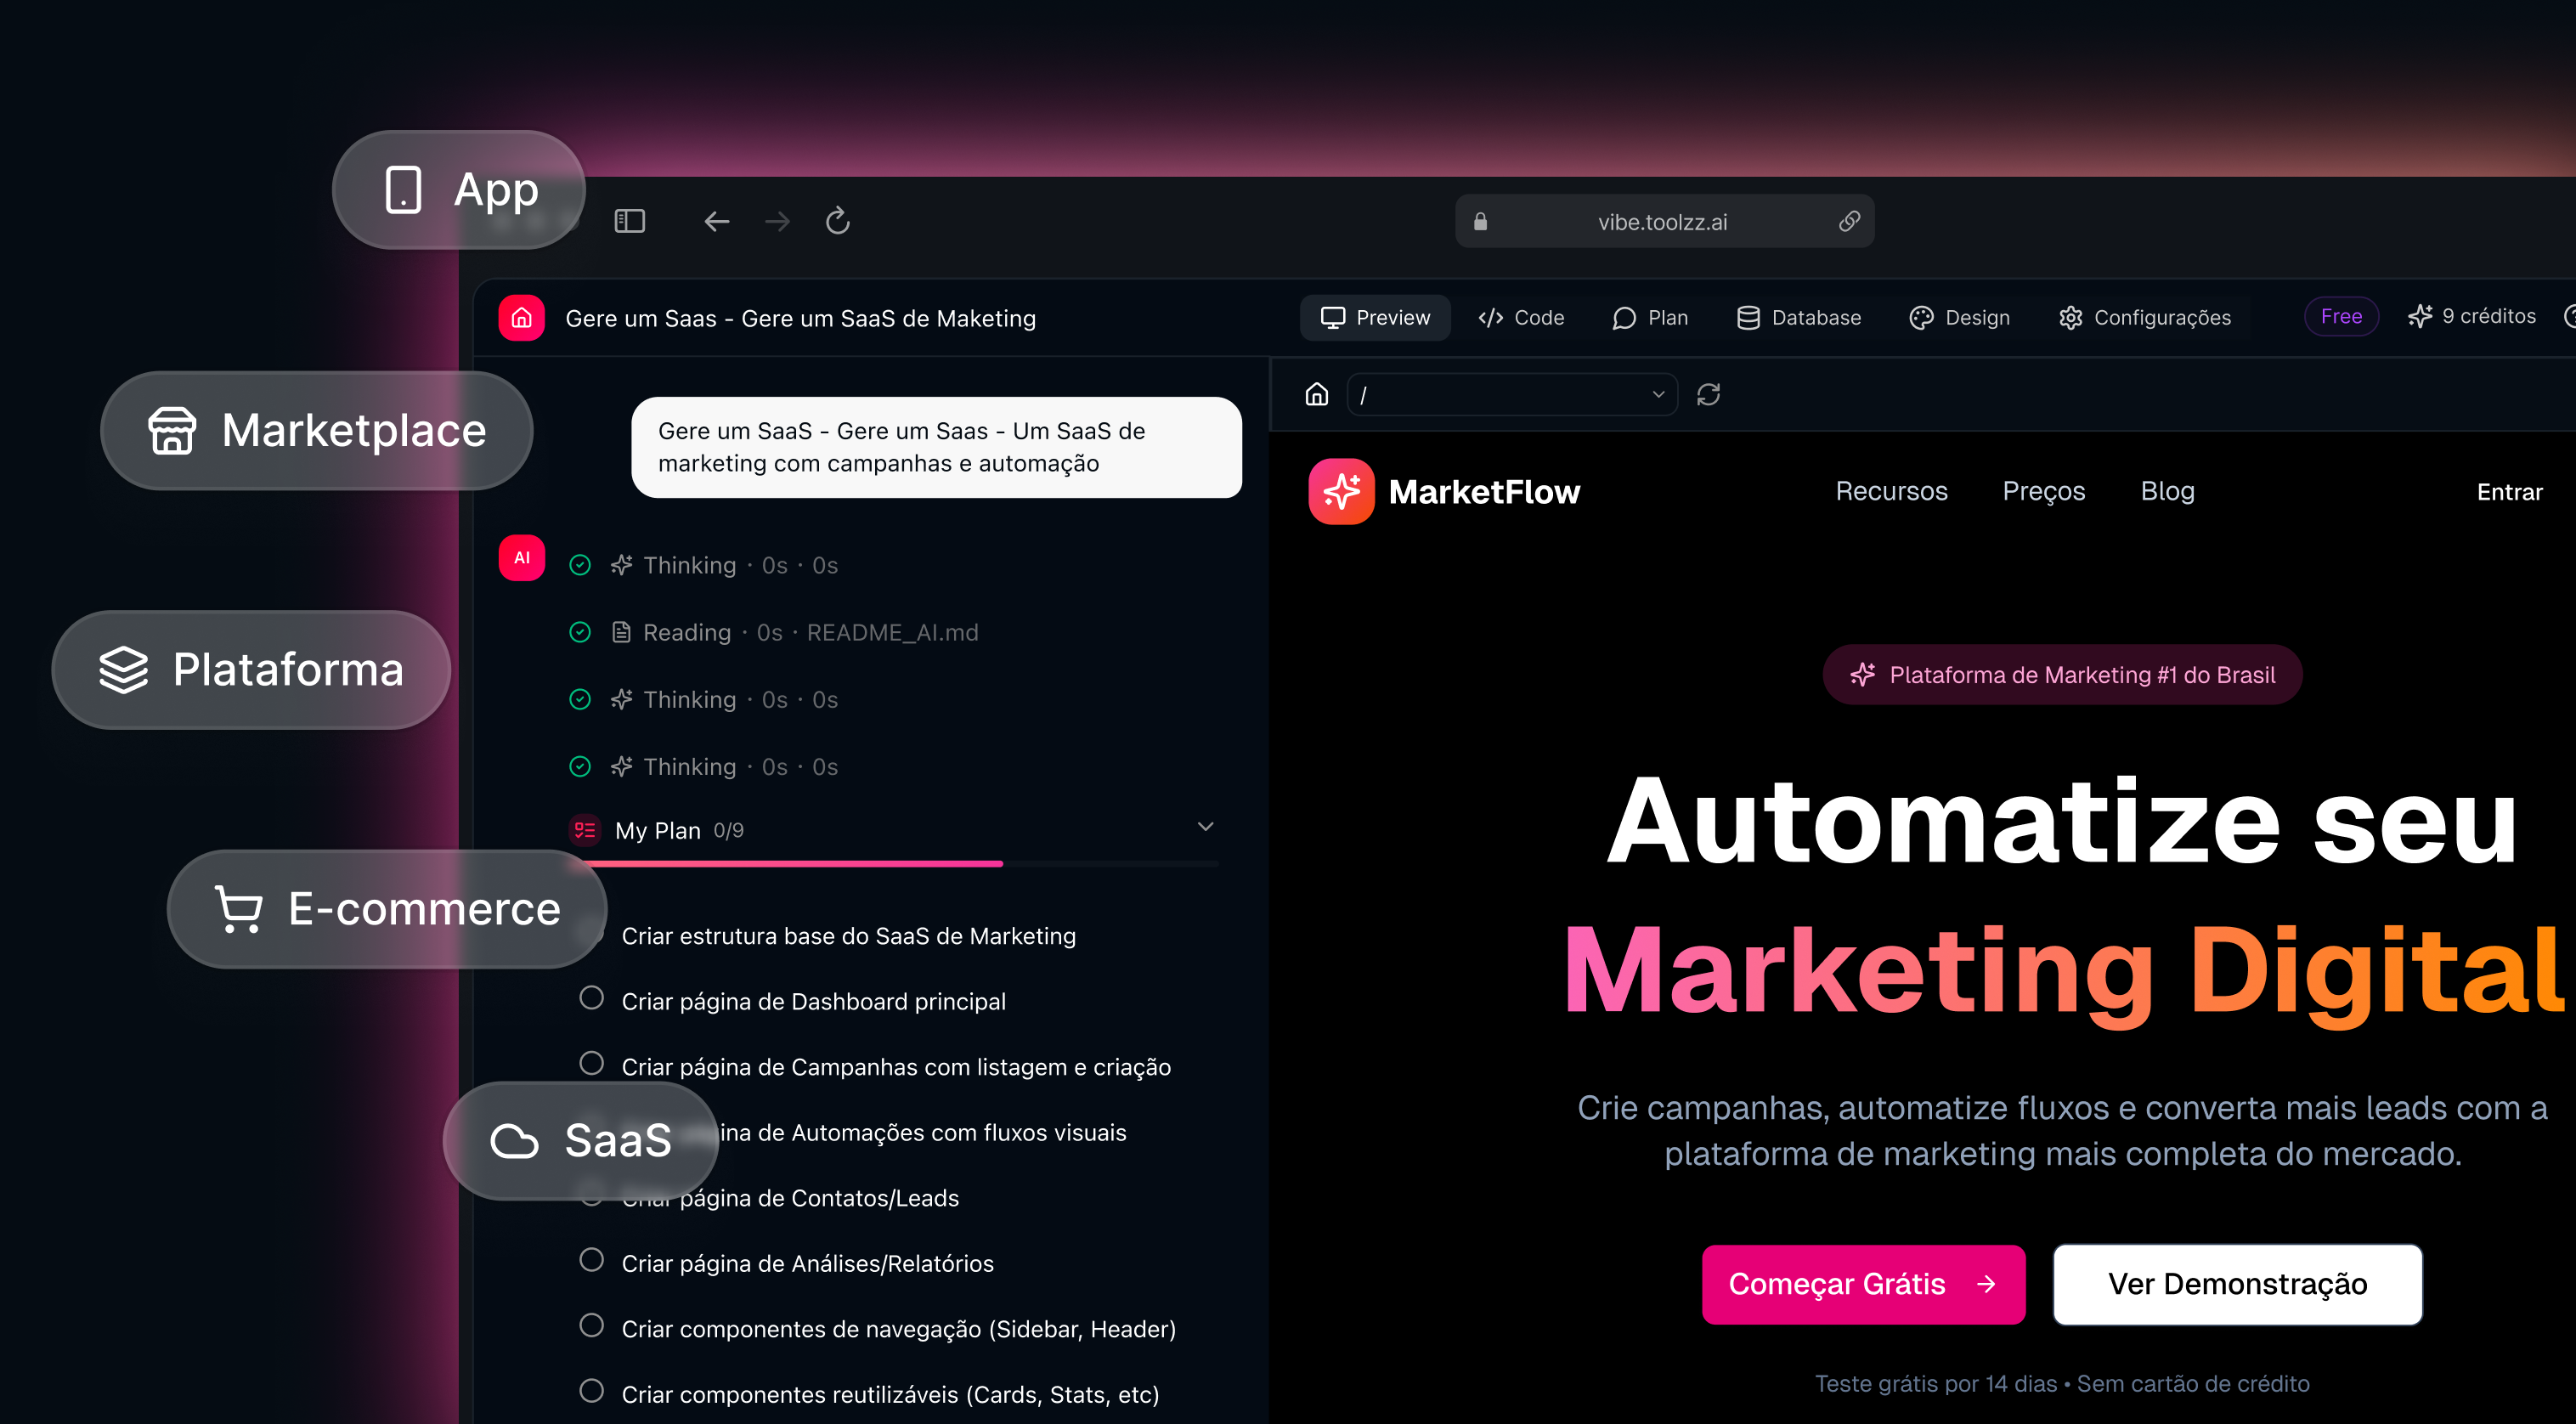The height and width of the screenshot is (1424, 2576).
Task: Open the Database tab
Action: (1799, 318)
